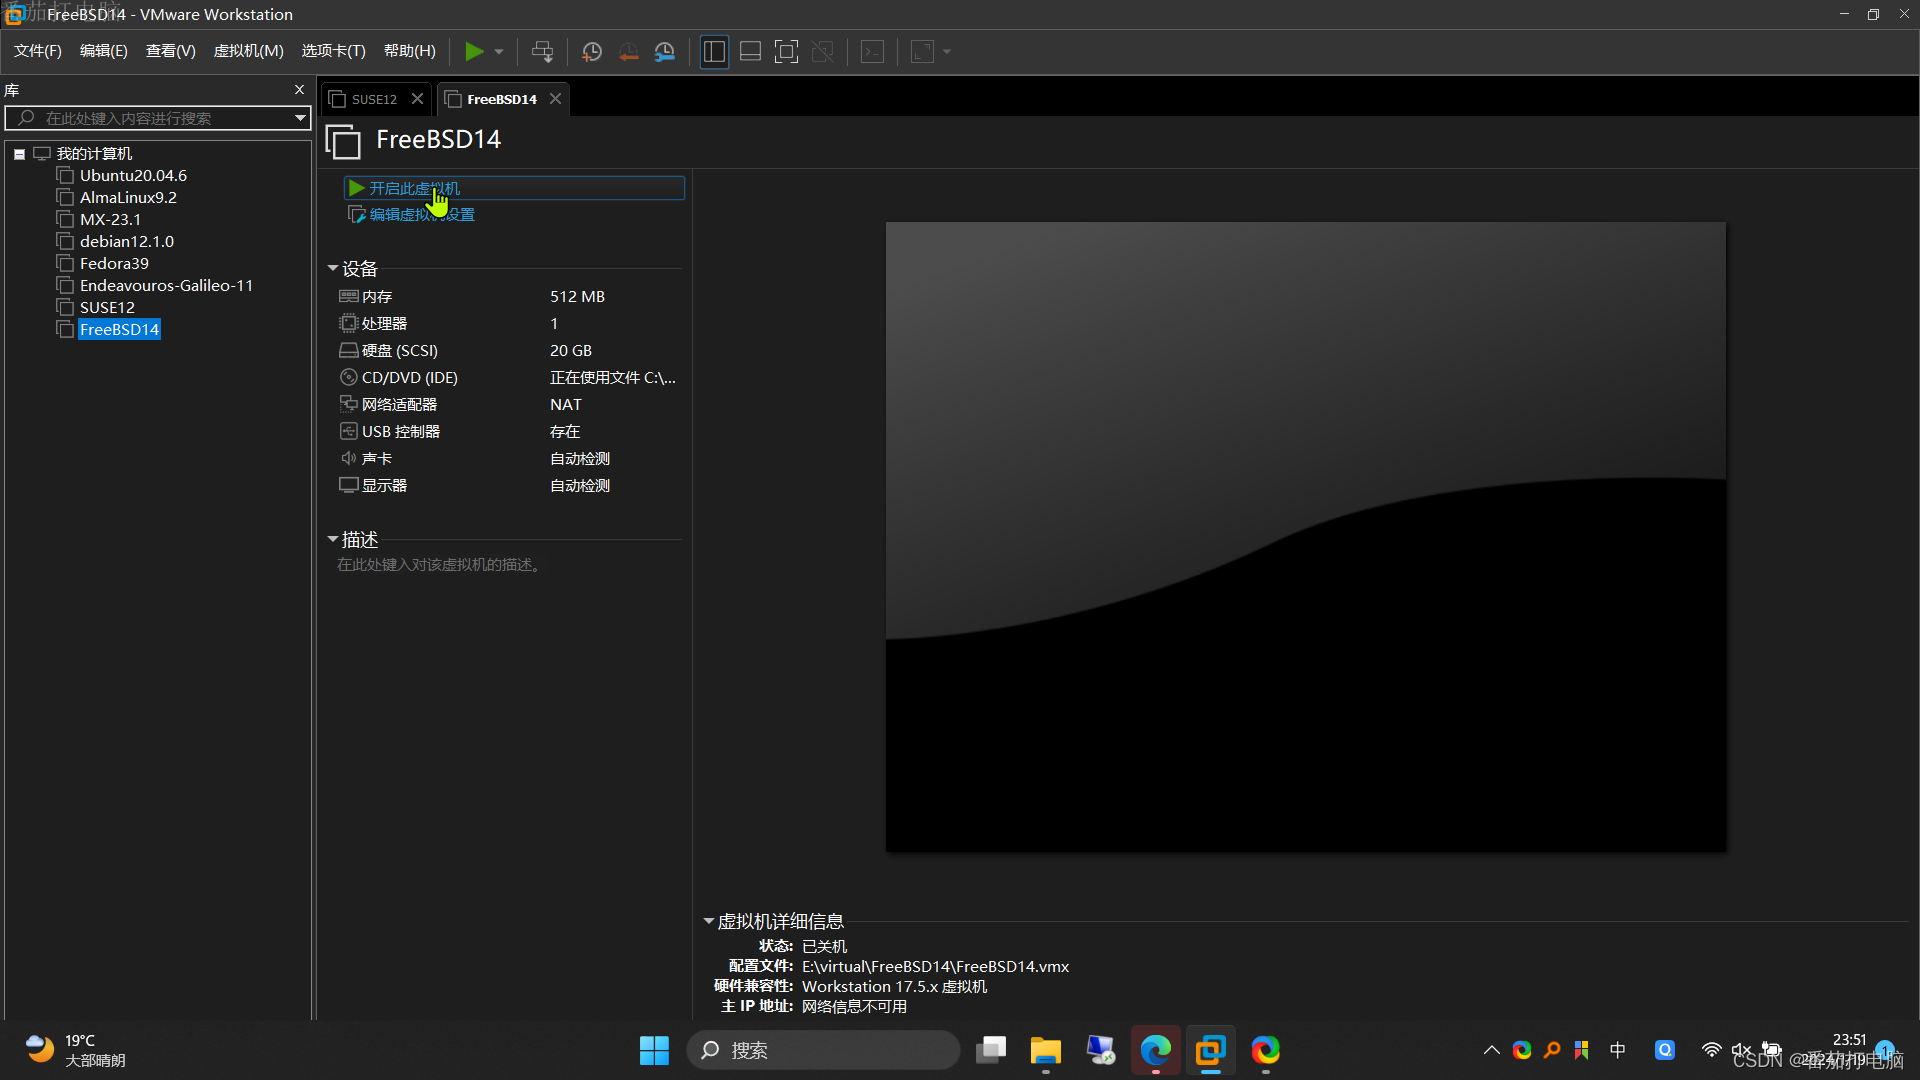Click the config file path E:\virtual\FreeBSD14
This screenshot has width=1920, height=1080.
[x=935, y=967]
